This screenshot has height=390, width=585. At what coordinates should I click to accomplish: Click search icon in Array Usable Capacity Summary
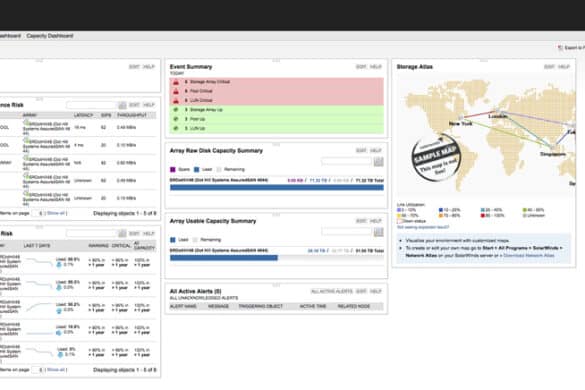click(378, 232)
